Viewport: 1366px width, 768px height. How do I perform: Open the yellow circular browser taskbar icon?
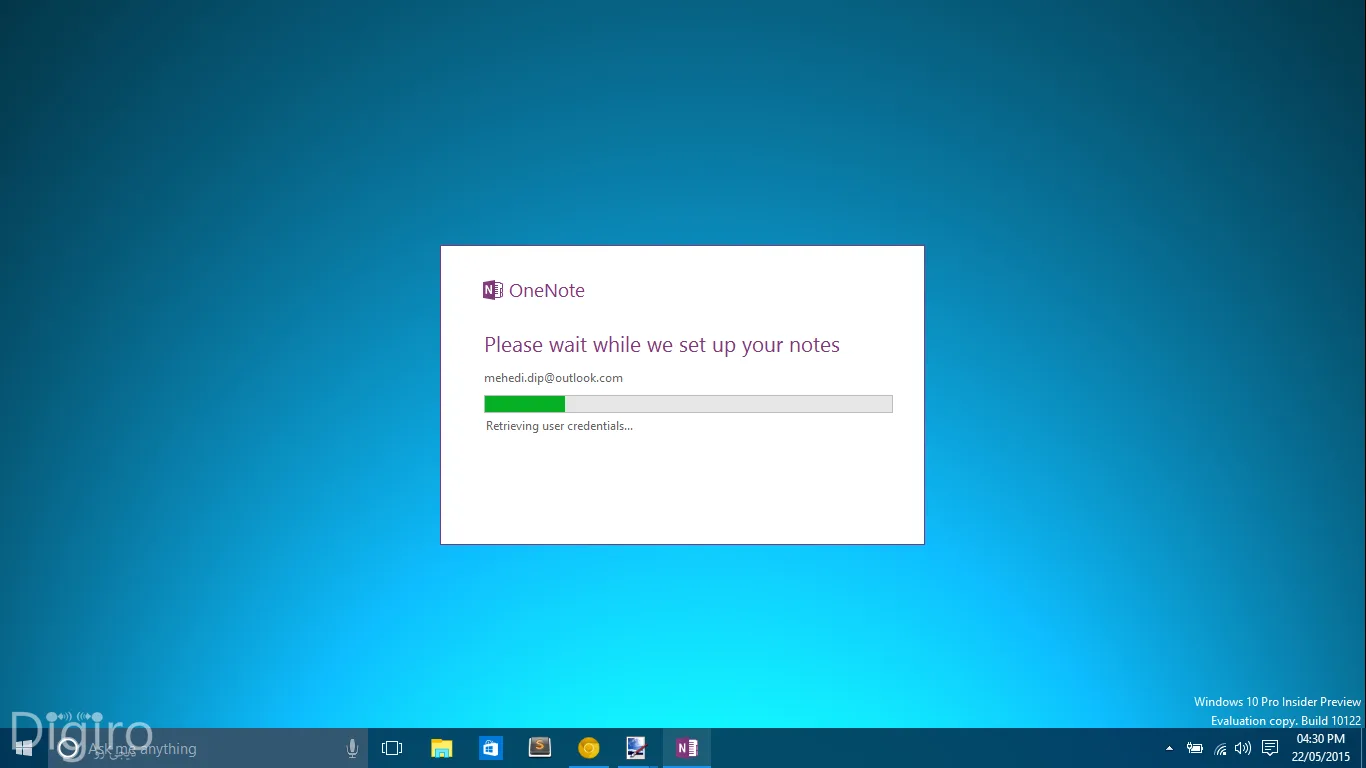[x=589, y=748]
